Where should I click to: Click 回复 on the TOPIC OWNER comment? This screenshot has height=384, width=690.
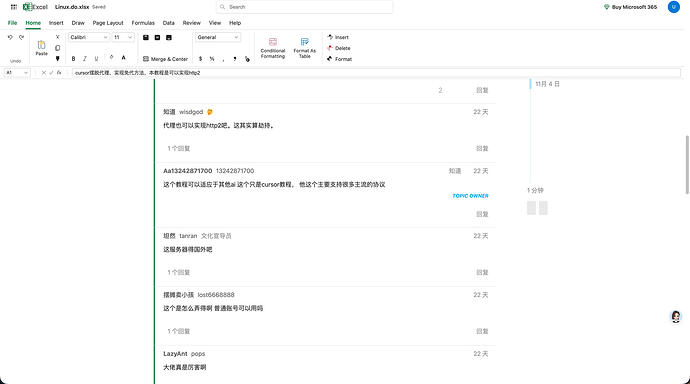[482, 214]
